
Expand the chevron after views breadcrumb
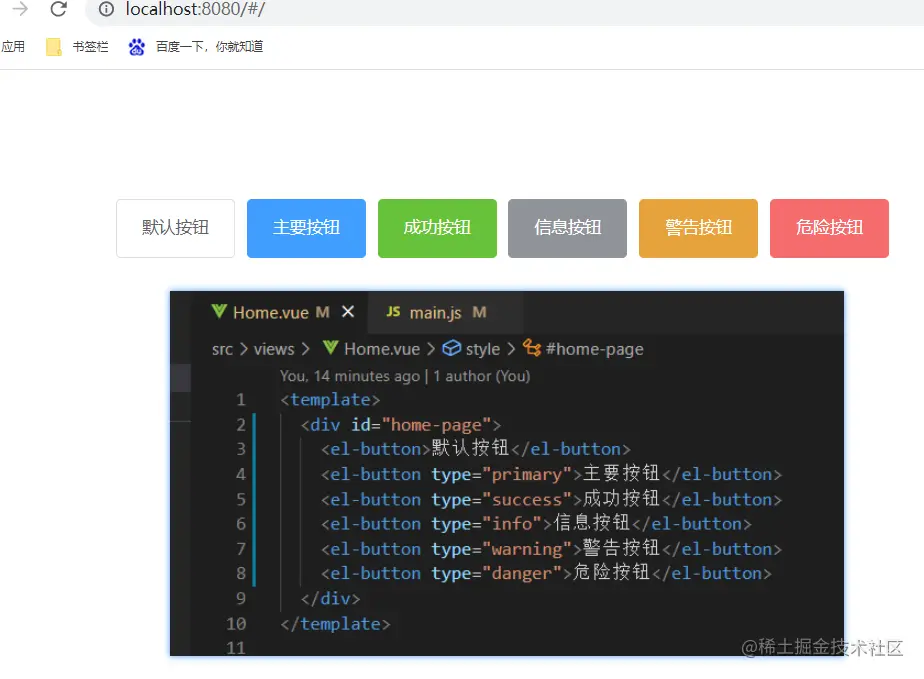pyautogui.click(x=305, y=349)
